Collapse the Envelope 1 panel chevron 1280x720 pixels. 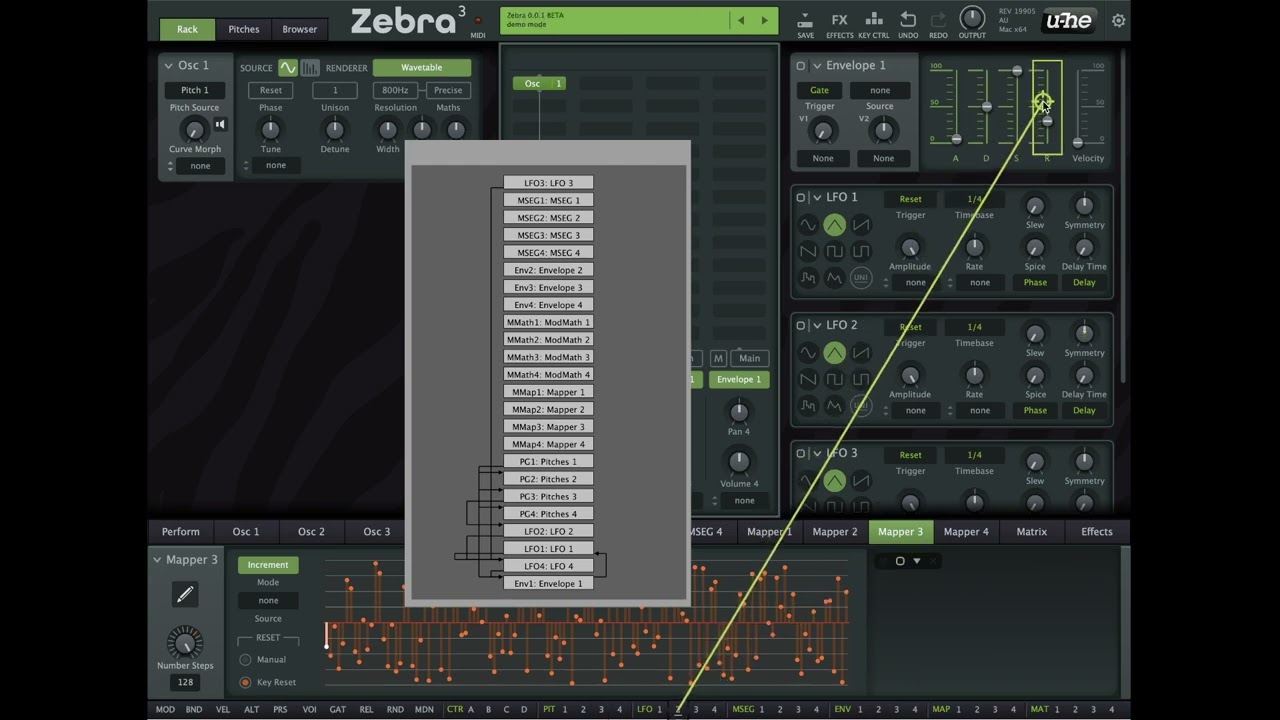tap(817, 66)
